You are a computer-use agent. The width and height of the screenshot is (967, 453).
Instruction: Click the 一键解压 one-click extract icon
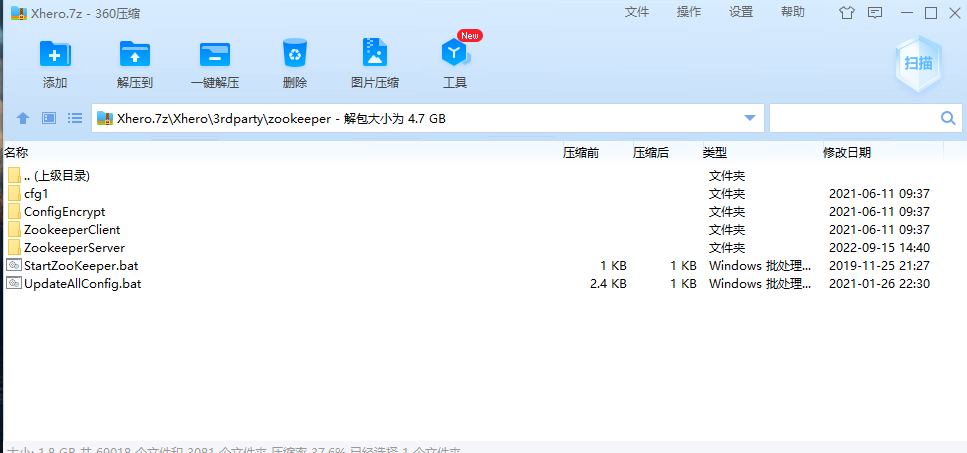pos(214,54)
